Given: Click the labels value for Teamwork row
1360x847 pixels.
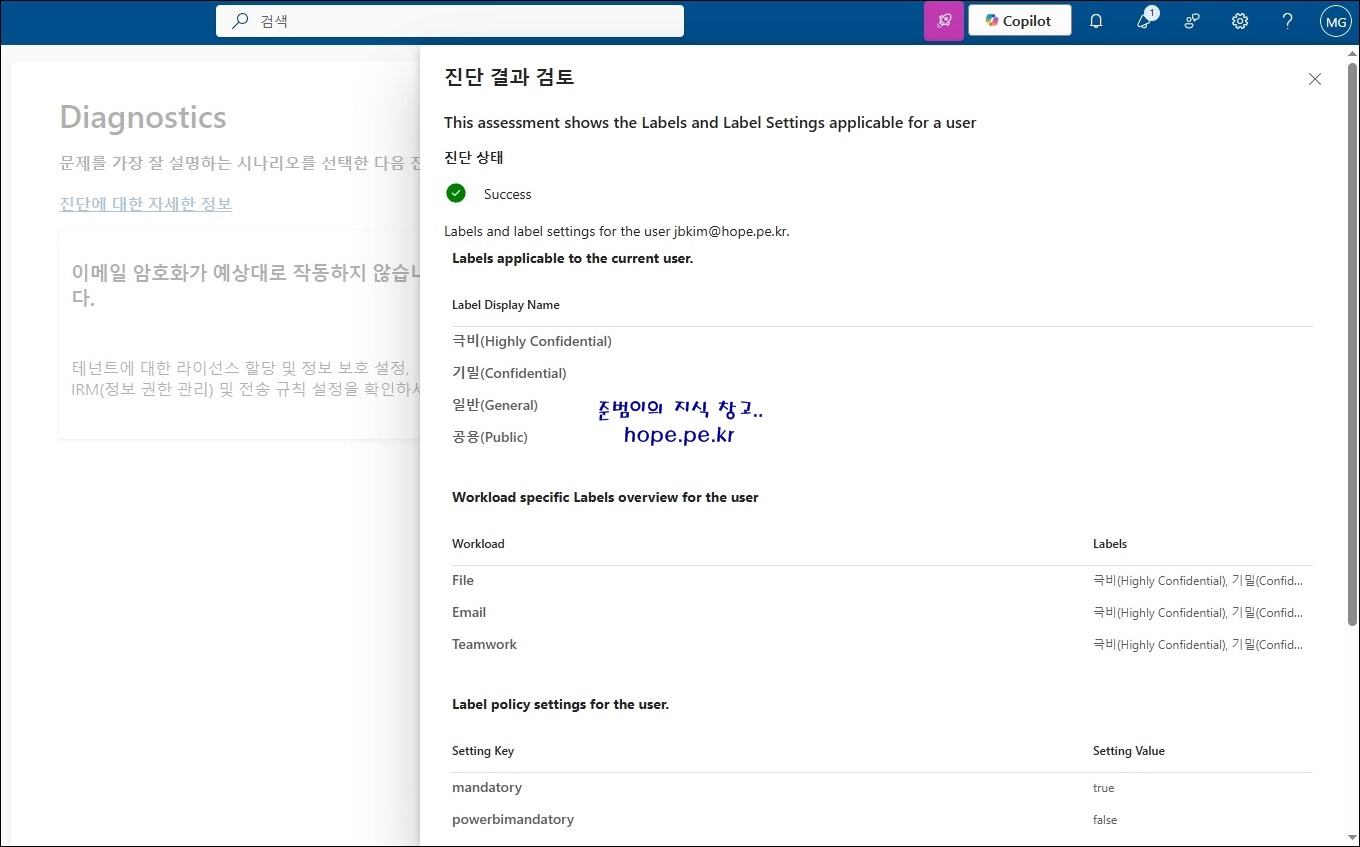Looking at the screenshot, I should pos(1198,645).
